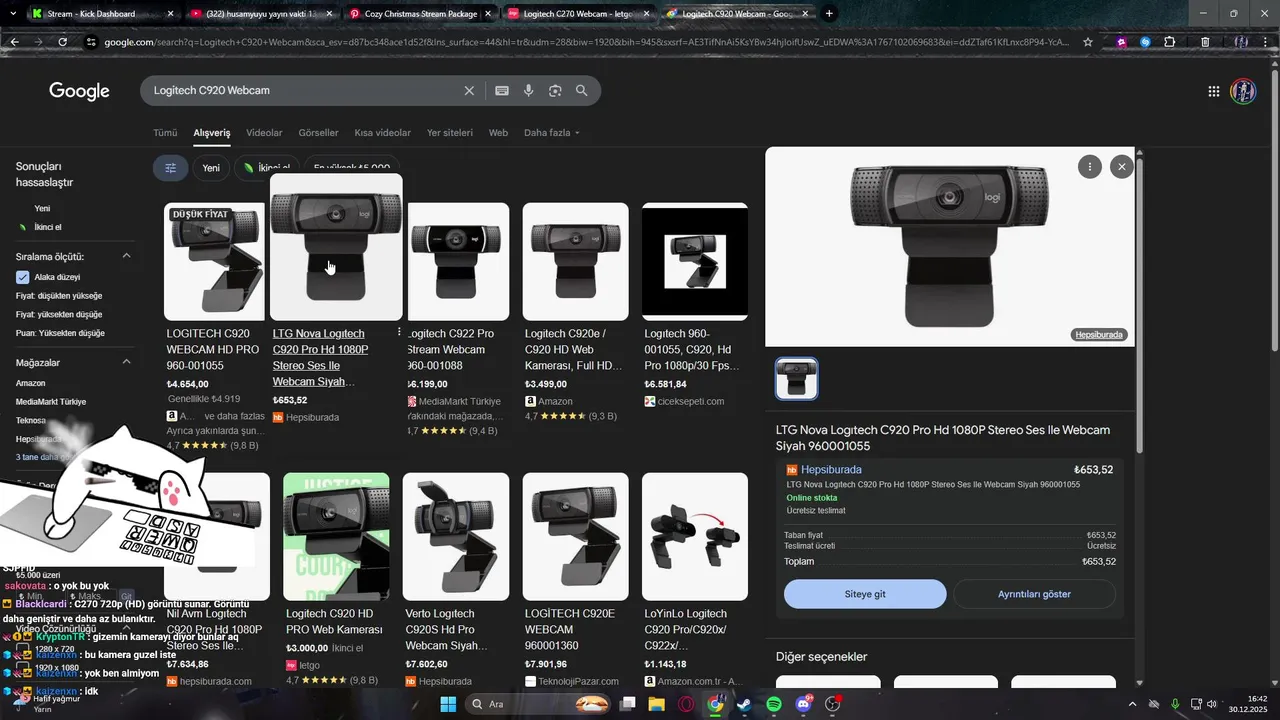Image resolution: width=1280 pixels, height=720 pixels.
Task: Sort by Fiyat: yüksekten düşüğe
Action: 59,314
